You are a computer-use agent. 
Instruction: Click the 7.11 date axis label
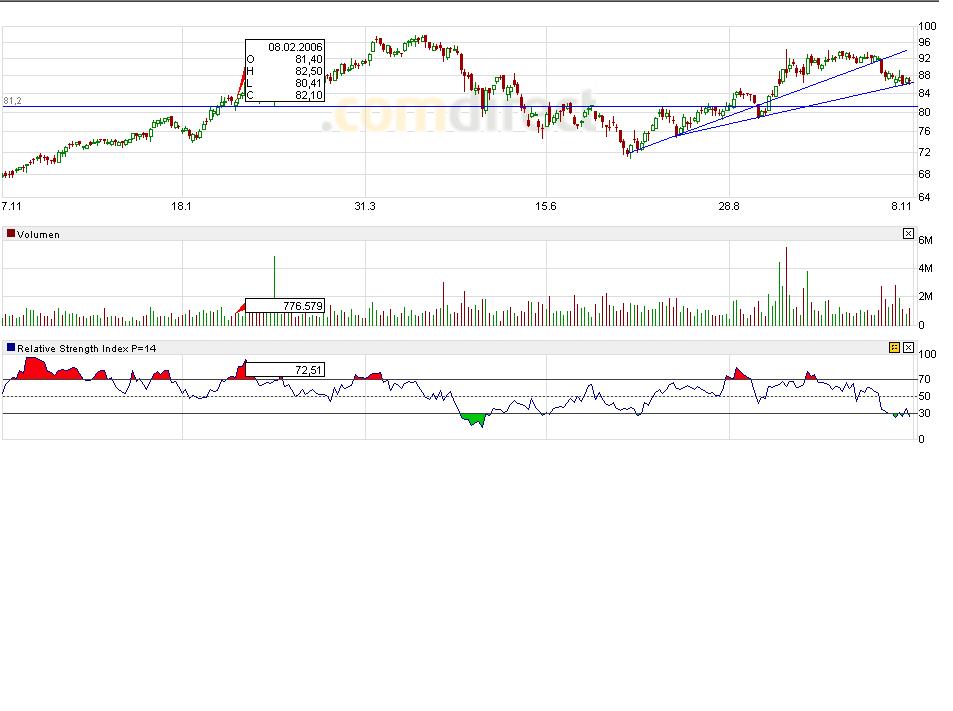pyautogui.click(x=11, y=206)
